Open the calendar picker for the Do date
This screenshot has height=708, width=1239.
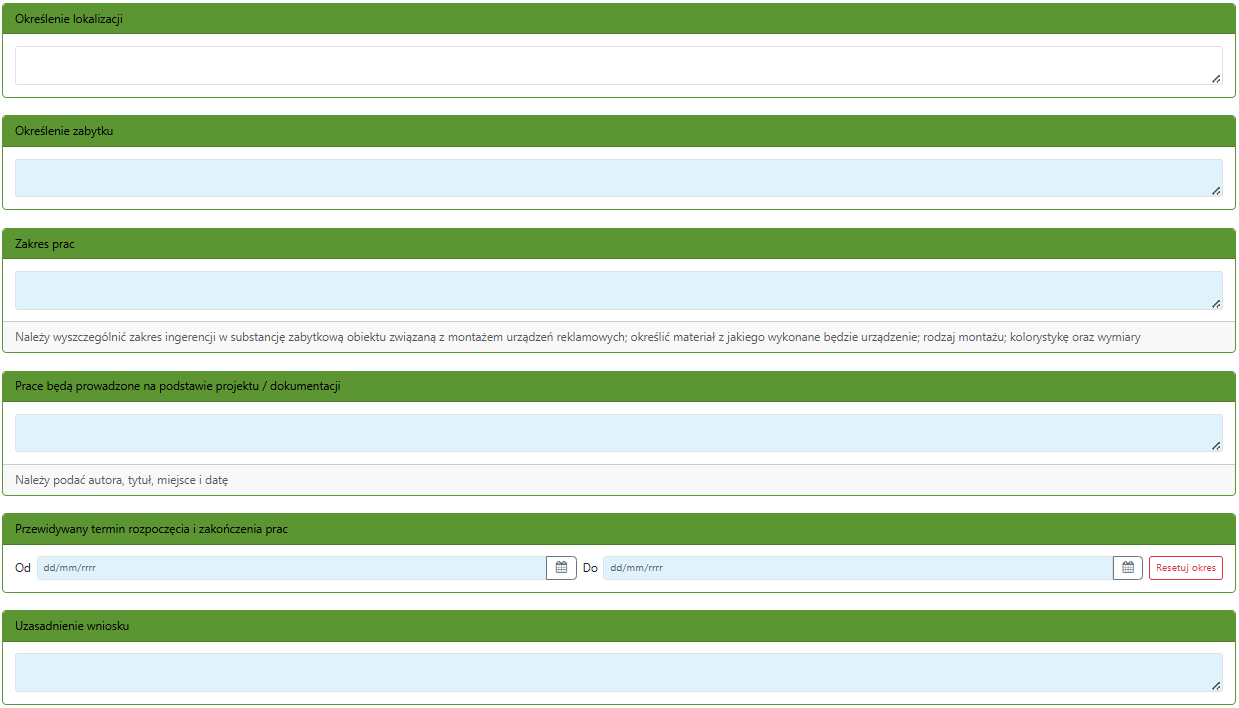pos(1127,568)
